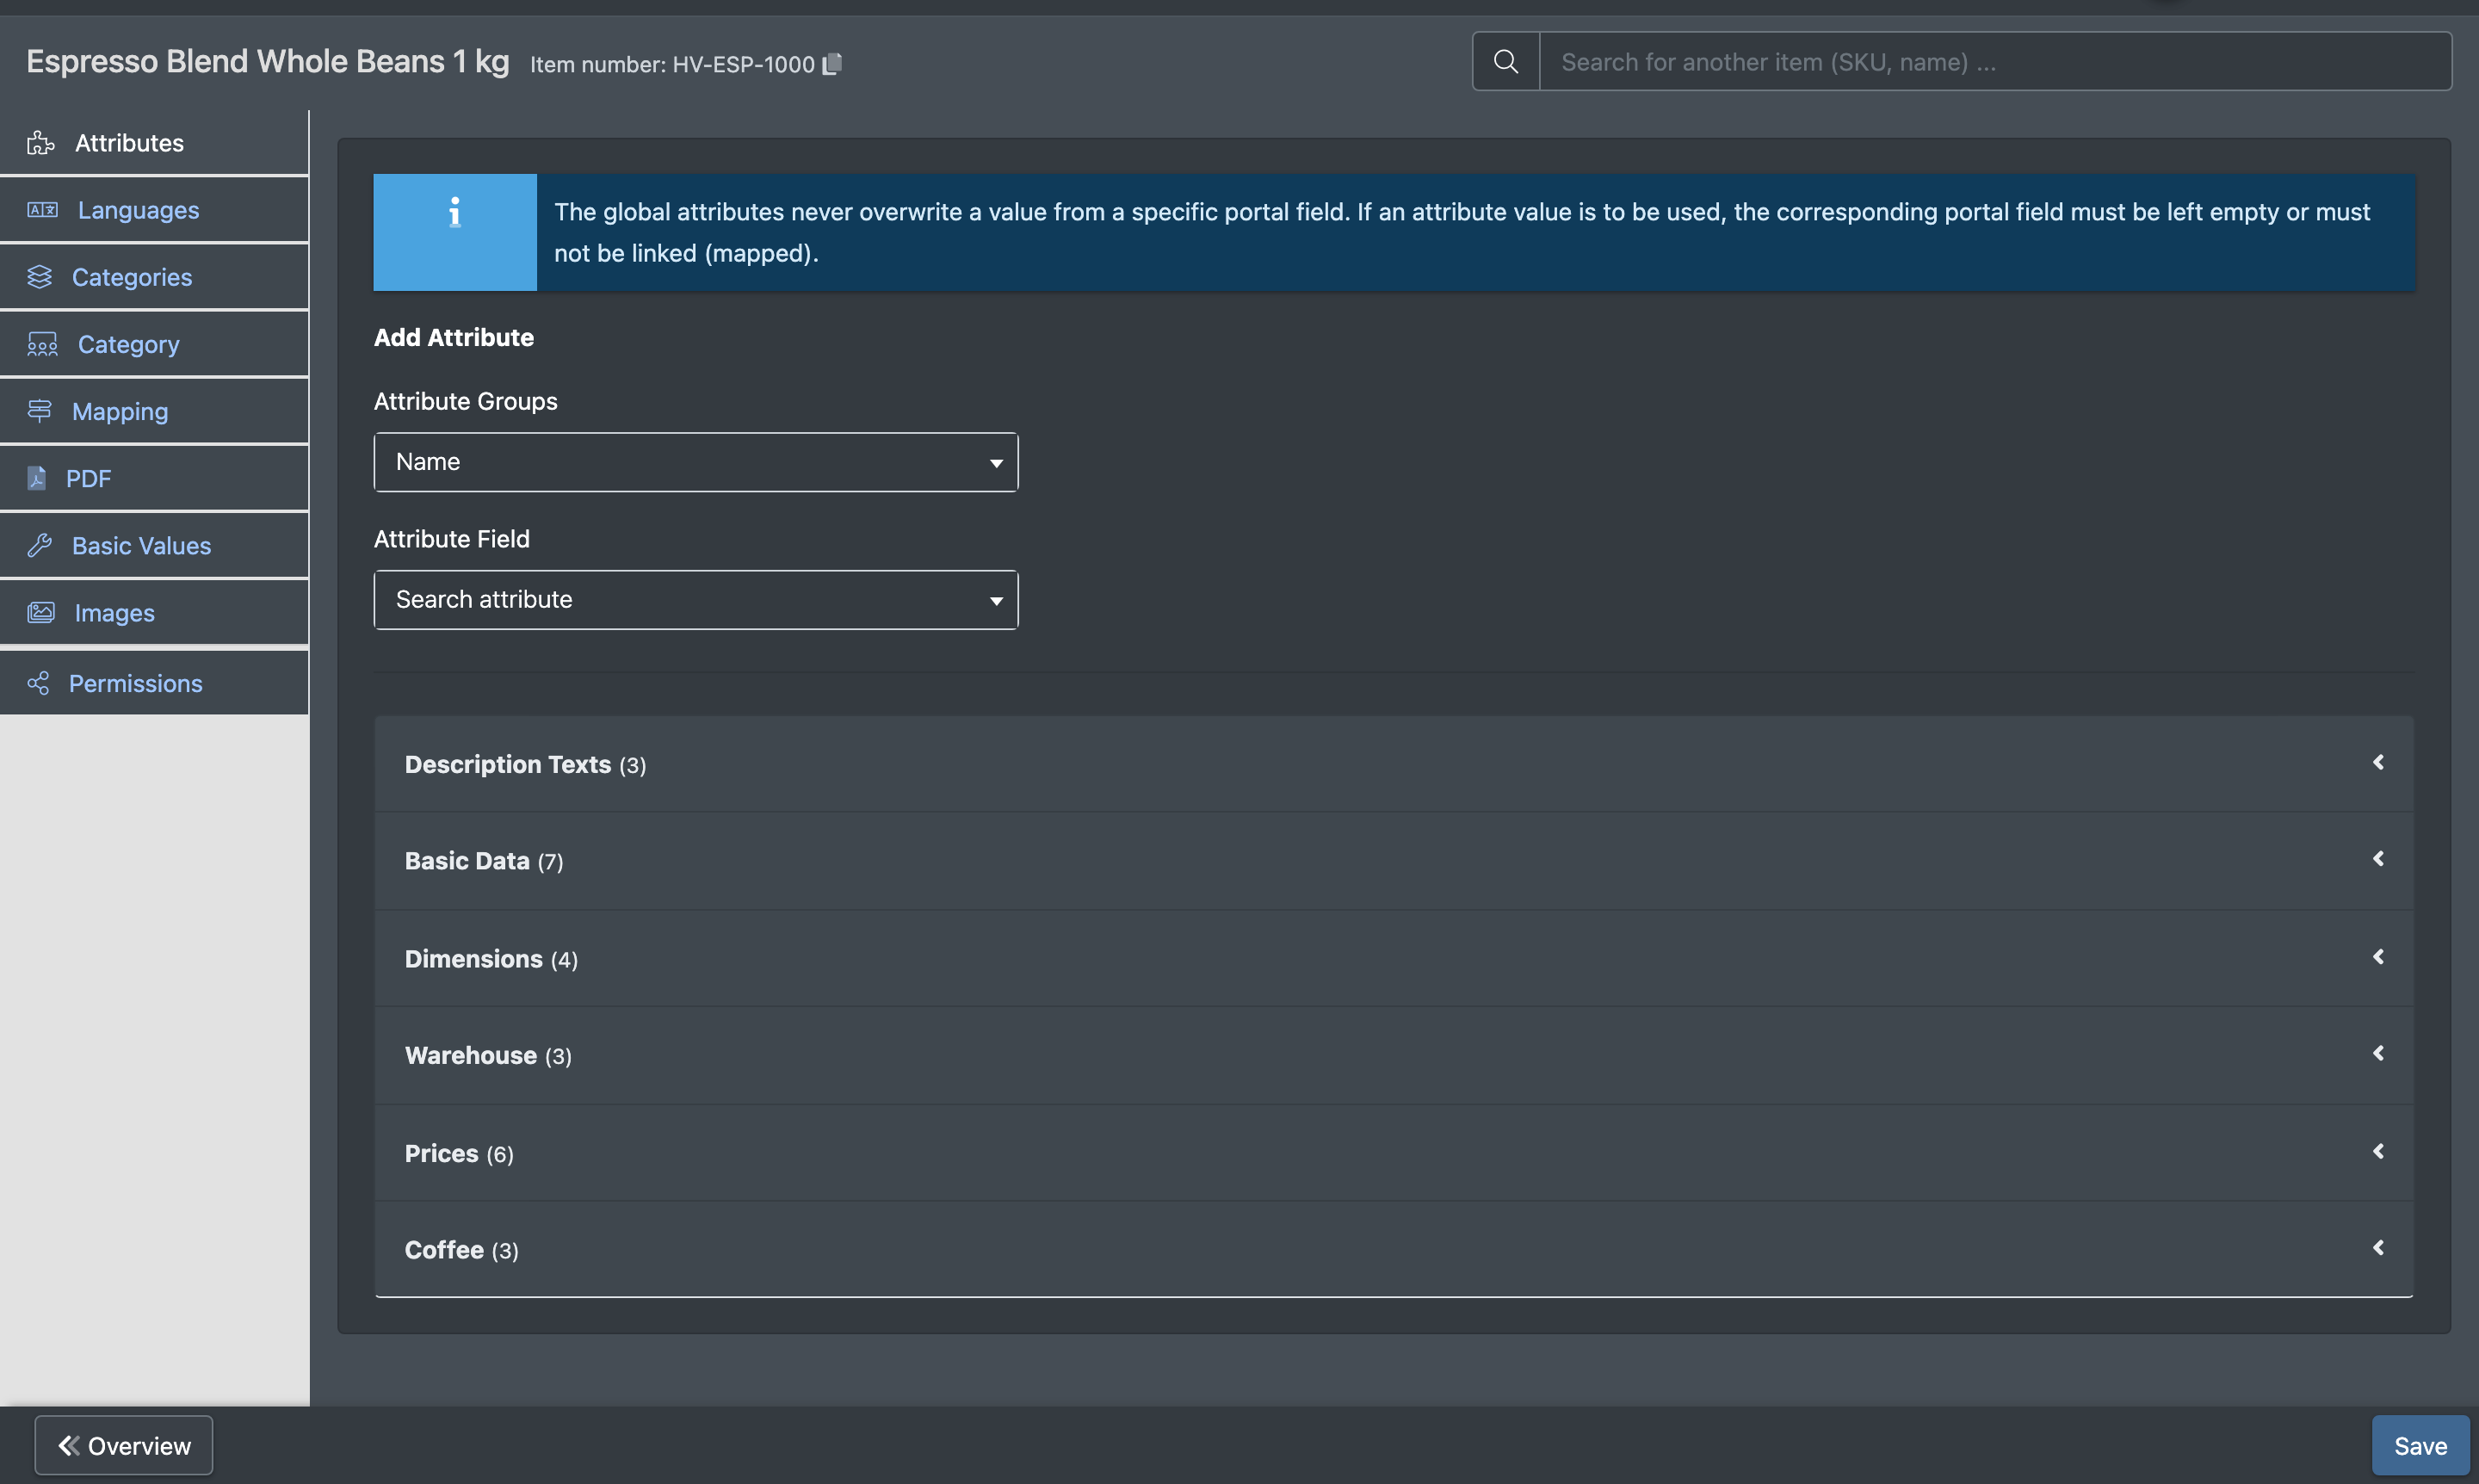Click the Mapping signpost icon
This screenshot has width=2479, height=1484.
coord(40,411)
